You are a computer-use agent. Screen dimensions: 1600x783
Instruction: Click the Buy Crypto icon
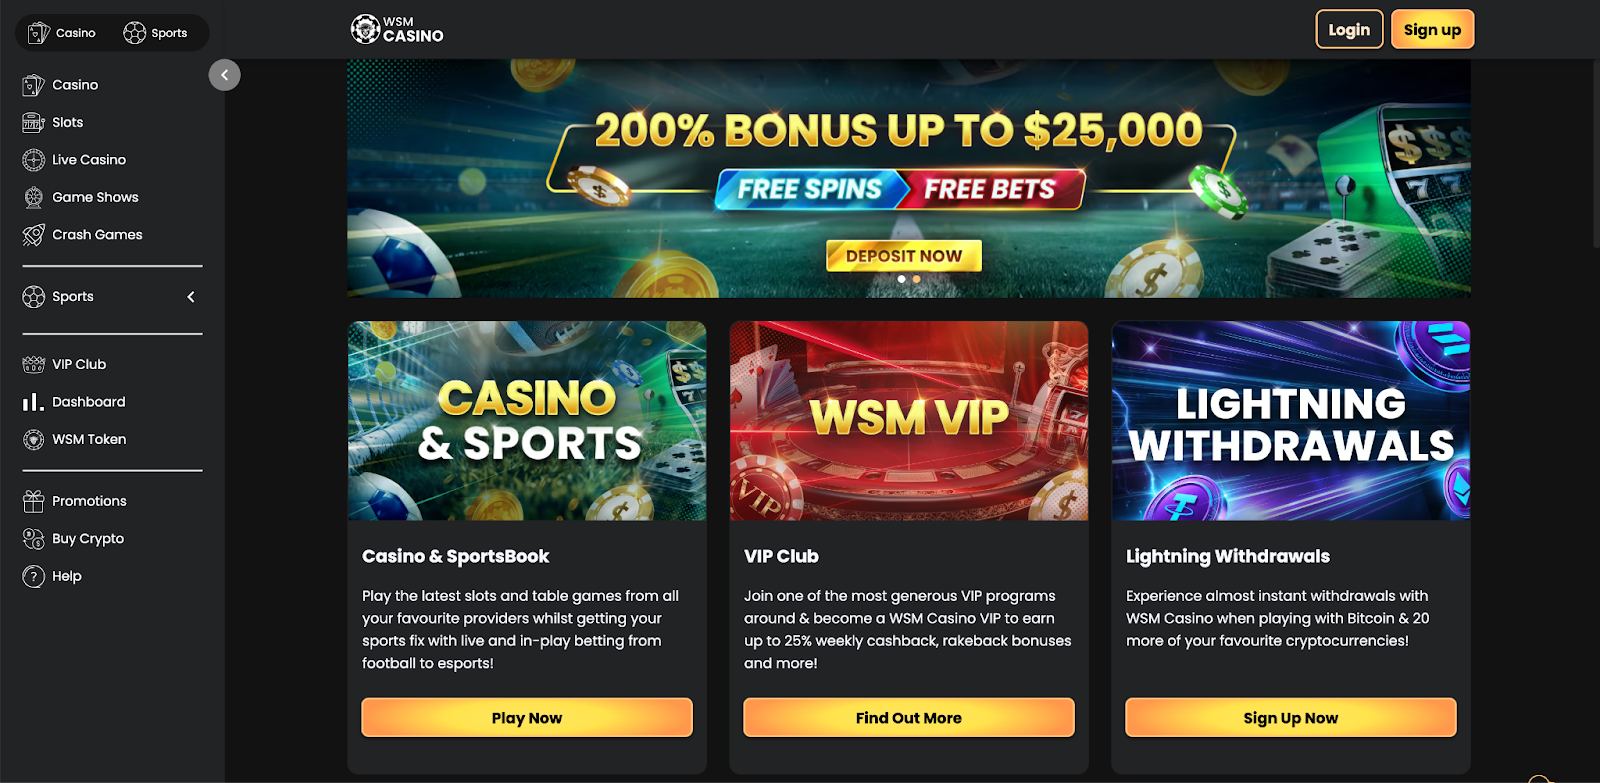(33, 539)
